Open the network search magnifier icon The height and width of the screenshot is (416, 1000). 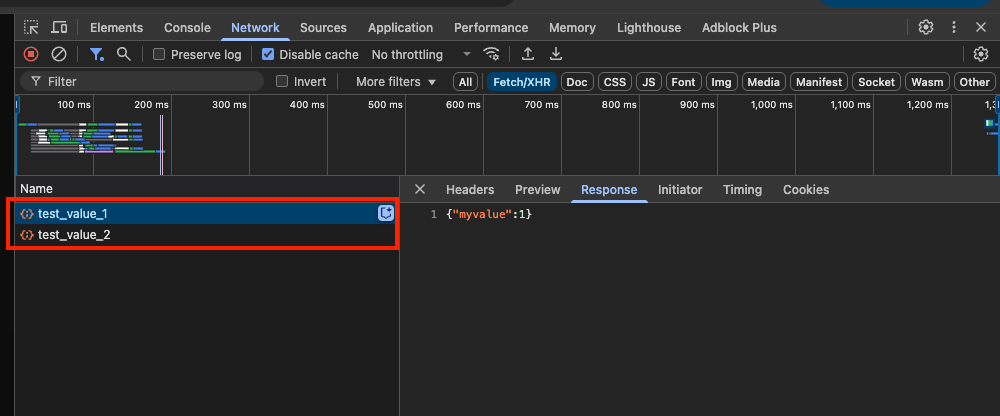124,54
